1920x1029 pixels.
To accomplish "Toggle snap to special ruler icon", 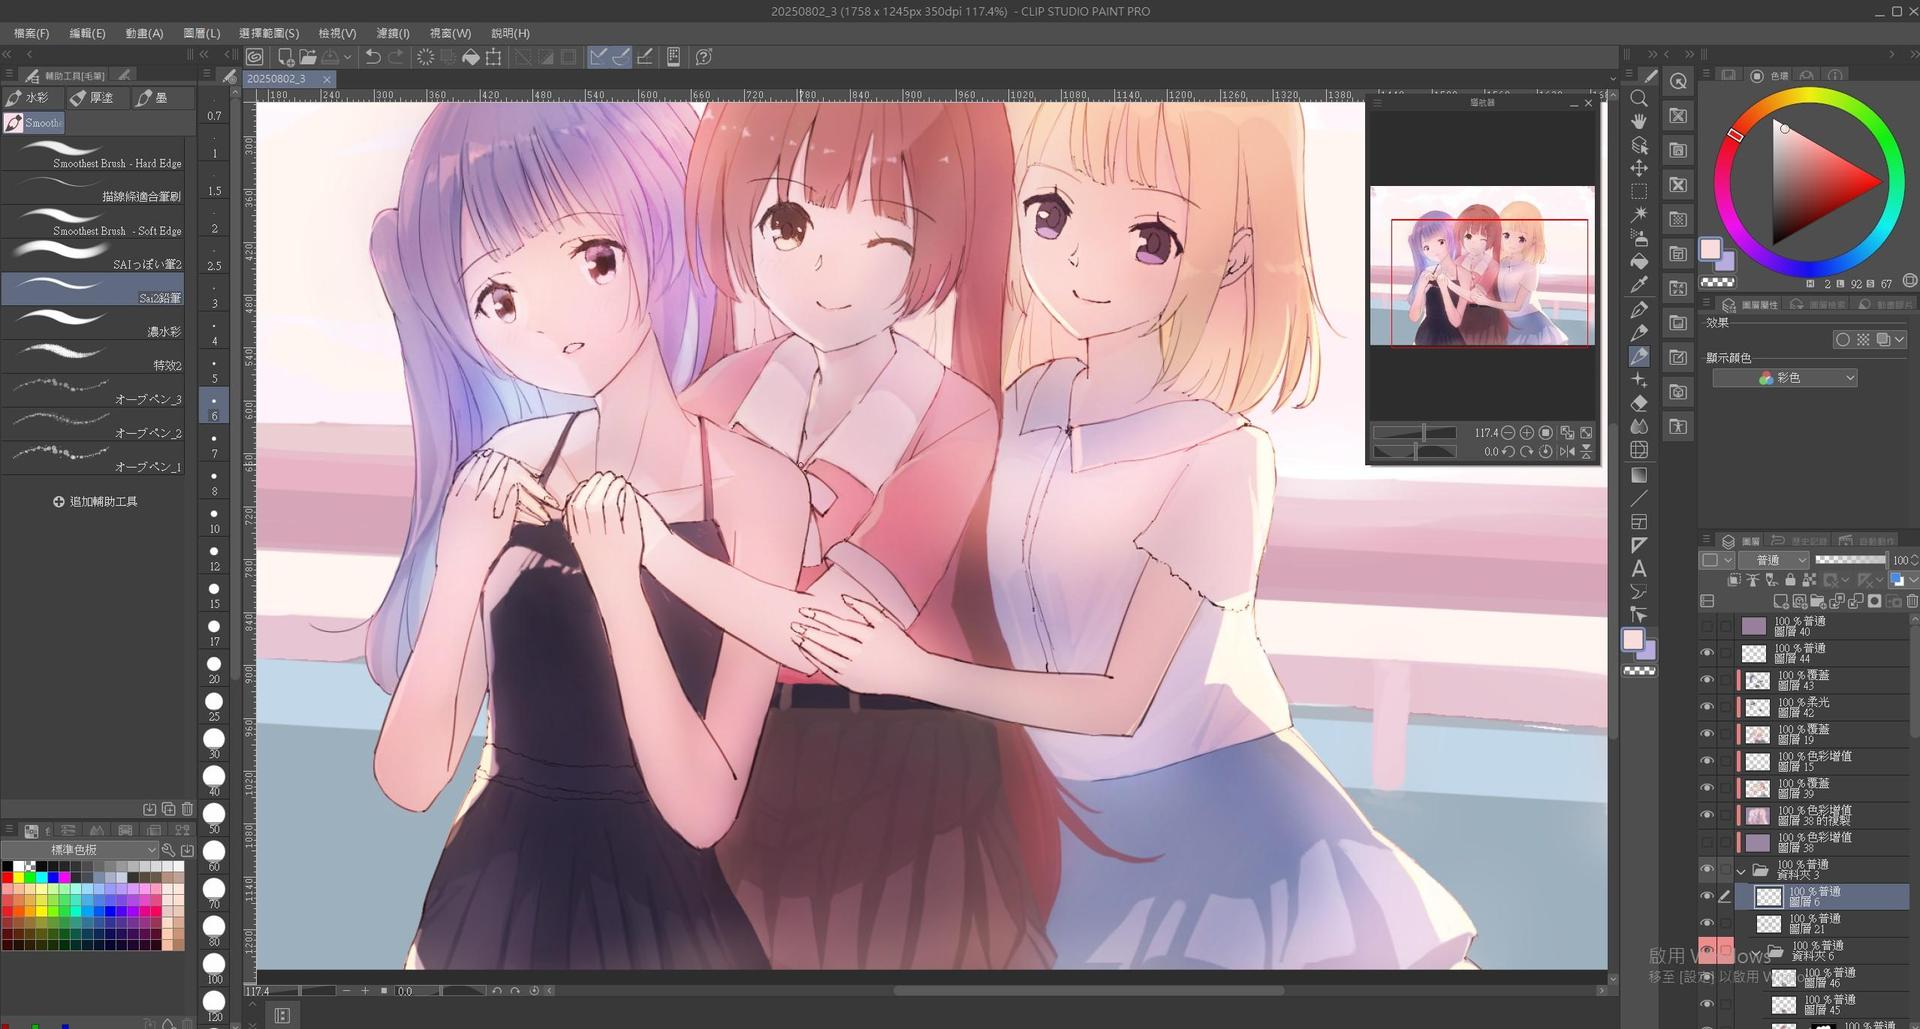I will [x=621, y=57].
